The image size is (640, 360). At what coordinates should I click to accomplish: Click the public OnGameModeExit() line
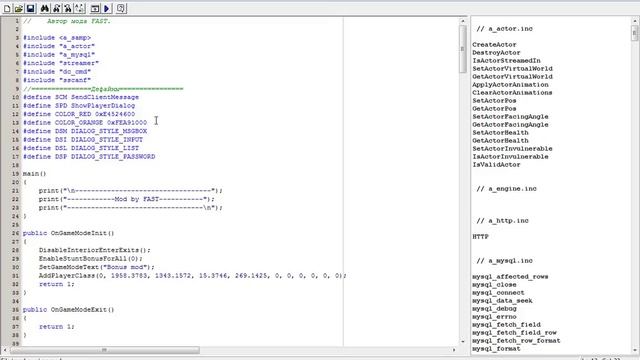click(69, 309)
